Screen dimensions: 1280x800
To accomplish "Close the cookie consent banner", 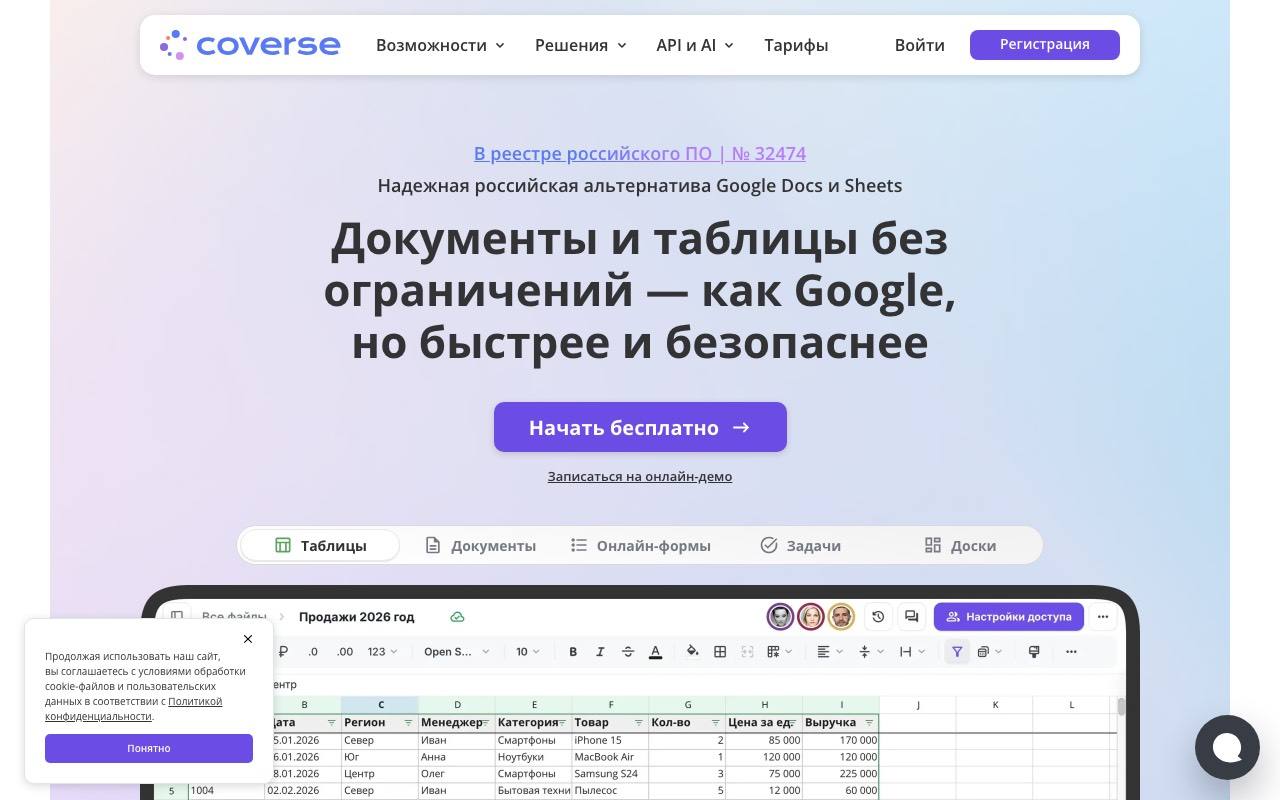I will tap(248, 639).
